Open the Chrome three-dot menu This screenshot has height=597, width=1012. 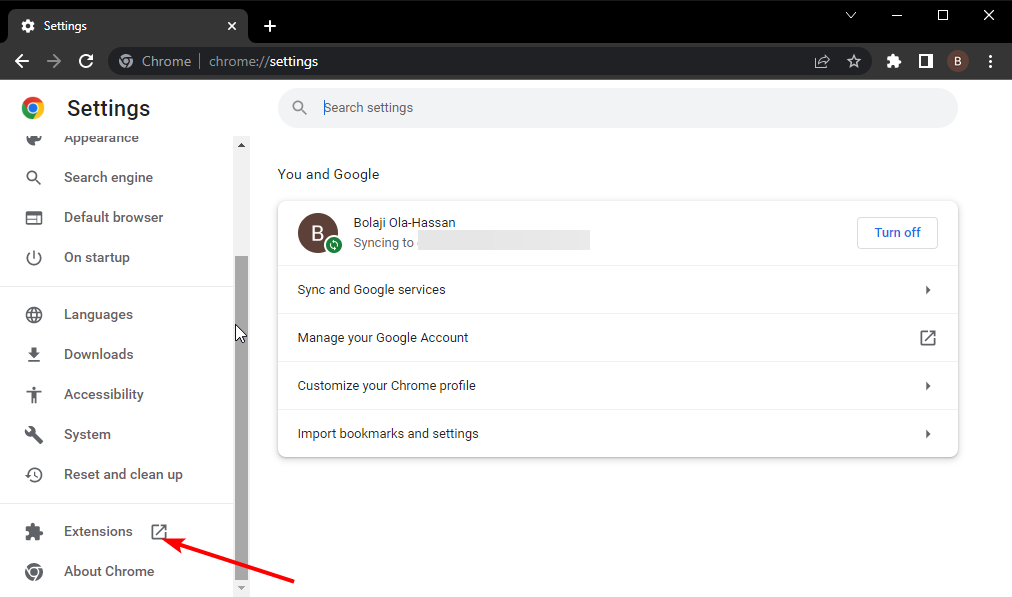(x=990, y=61)
